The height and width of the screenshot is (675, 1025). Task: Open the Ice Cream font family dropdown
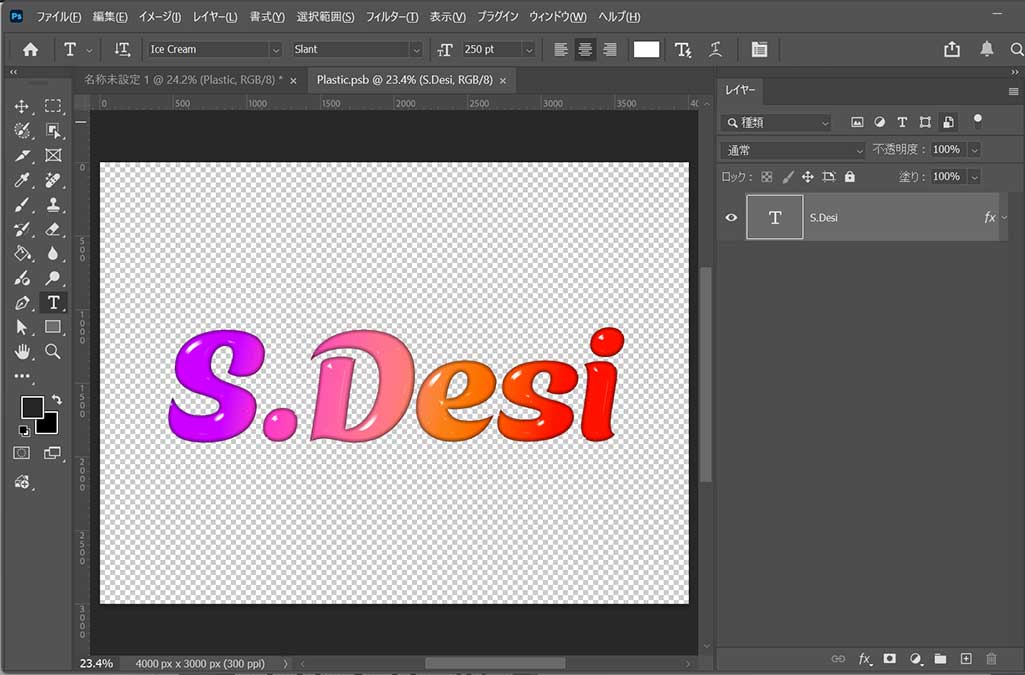pos(275,49)
